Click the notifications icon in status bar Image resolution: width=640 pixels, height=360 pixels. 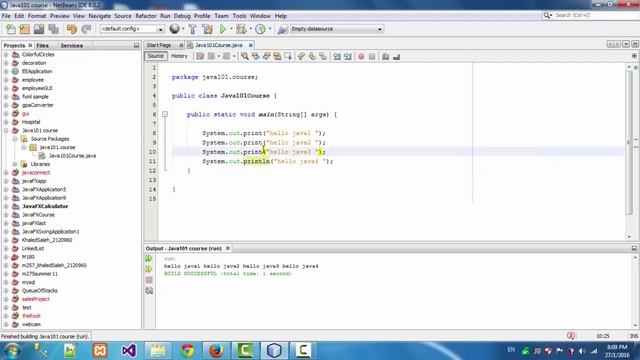[x=571, y=336]
